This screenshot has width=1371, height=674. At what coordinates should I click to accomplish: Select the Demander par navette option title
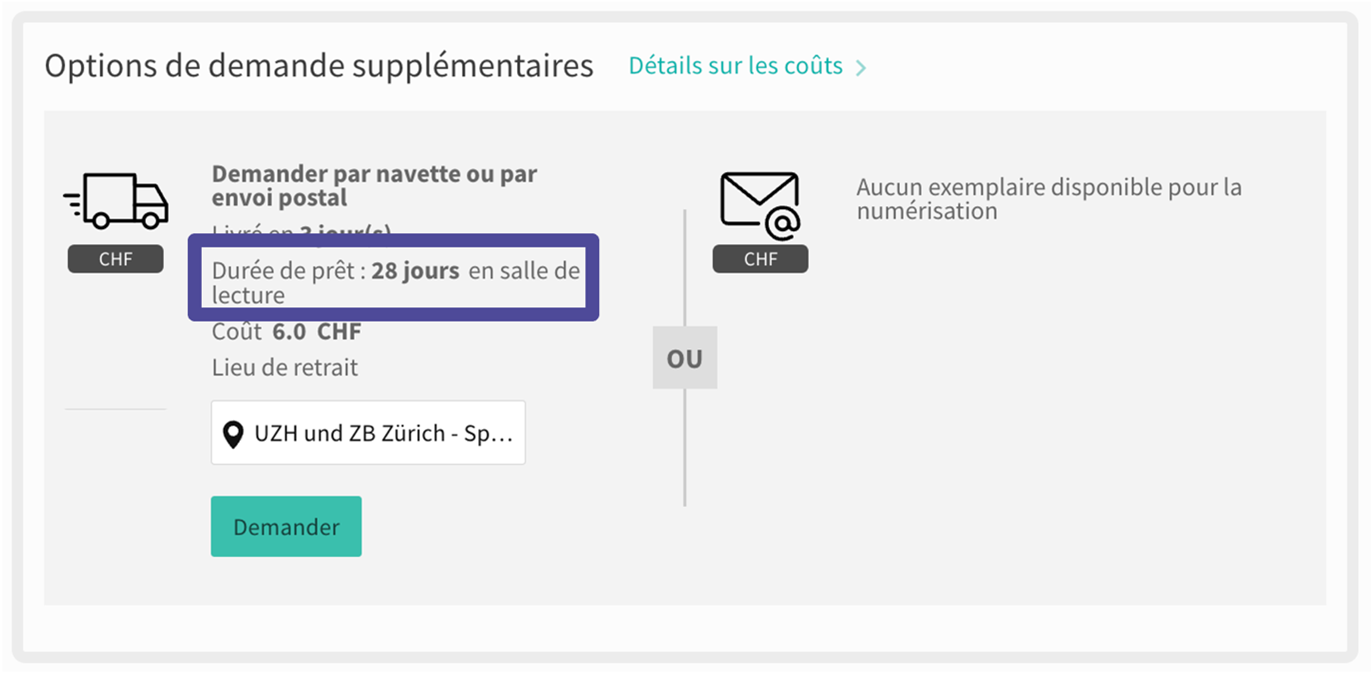(374, 186)
